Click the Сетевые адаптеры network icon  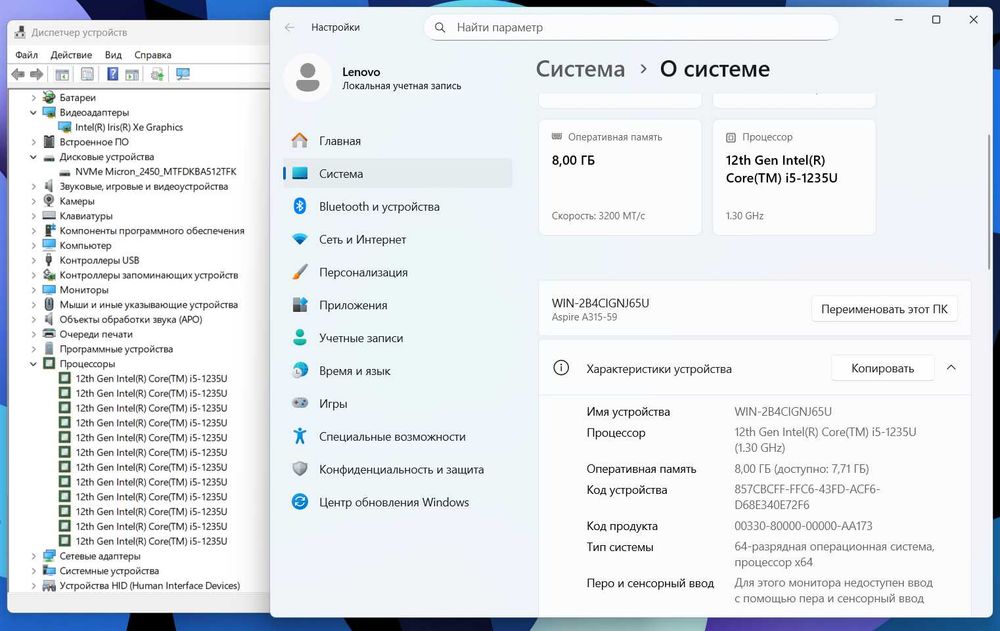click(49, 556)
